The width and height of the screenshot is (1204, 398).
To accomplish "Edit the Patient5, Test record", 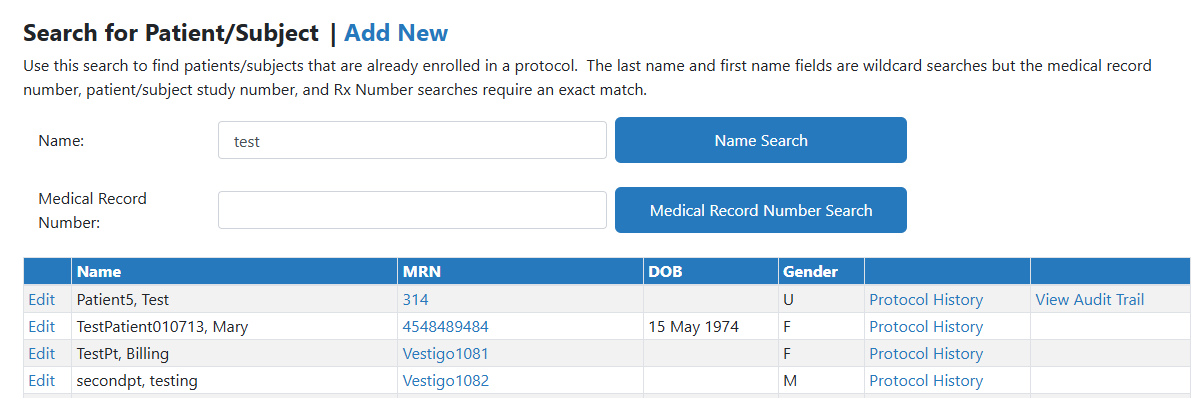I will point(42,299).
